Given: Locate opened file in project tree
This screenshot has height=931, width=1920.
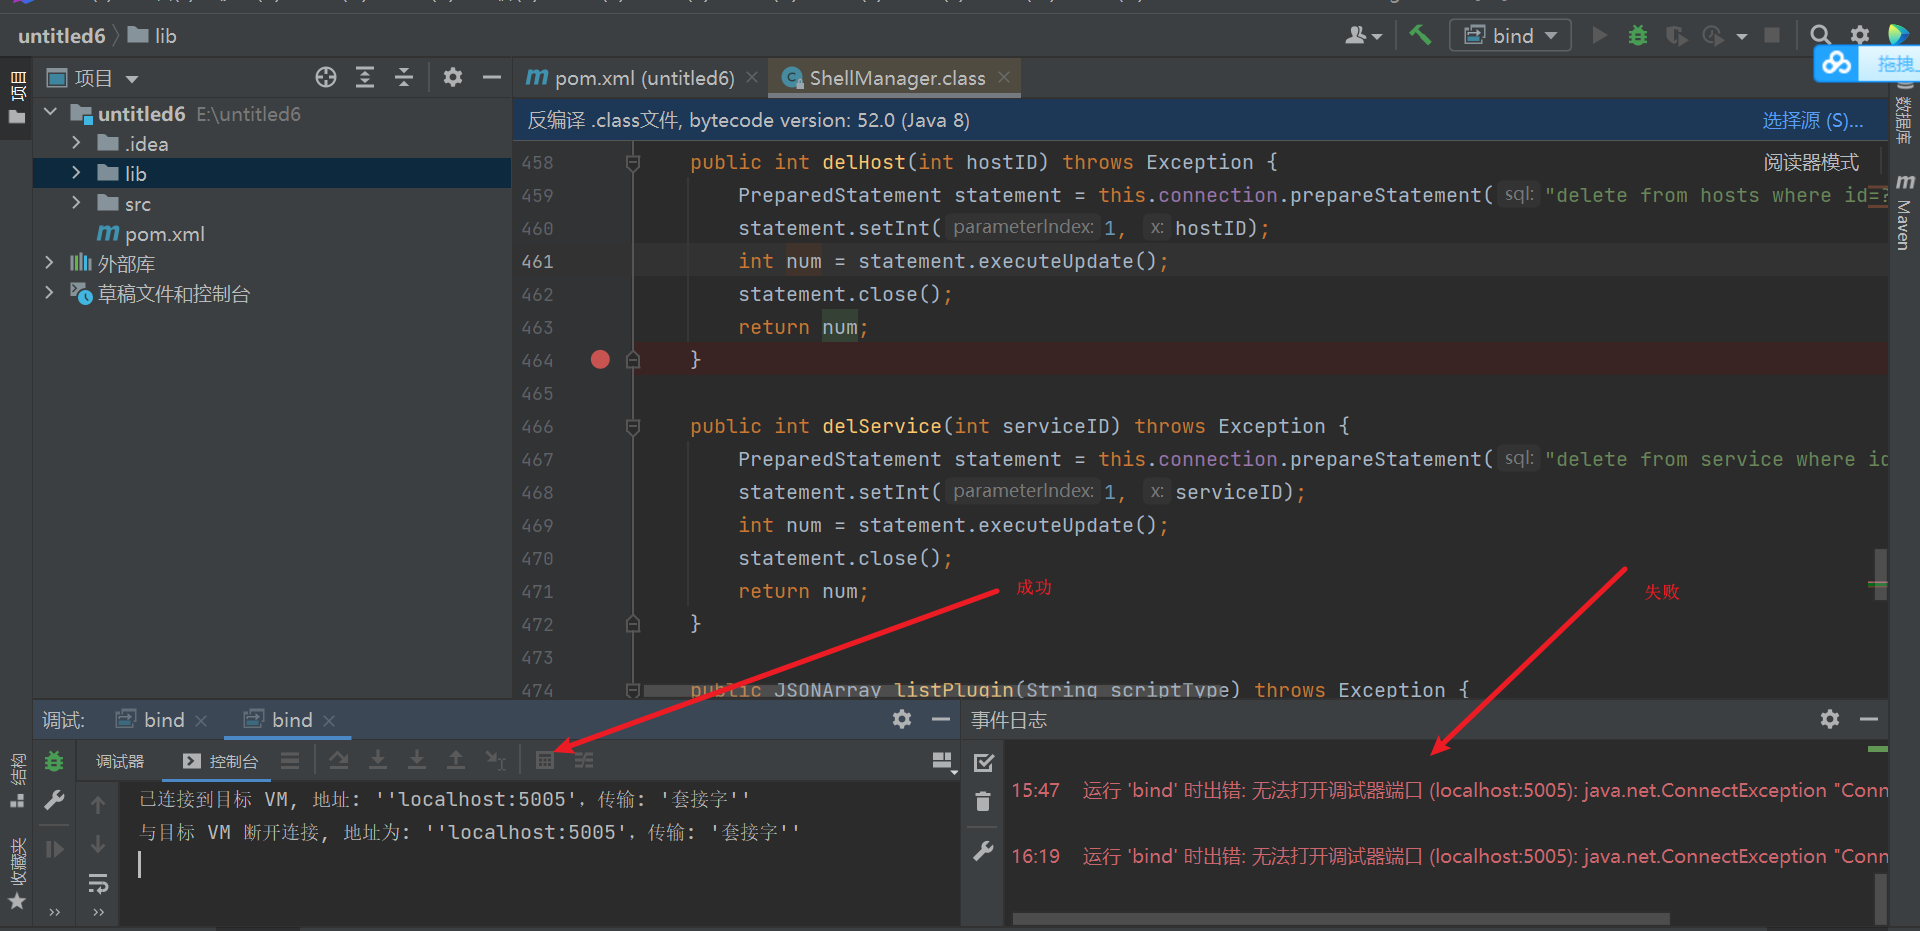Looking at the screenshot, I should 326,78.
